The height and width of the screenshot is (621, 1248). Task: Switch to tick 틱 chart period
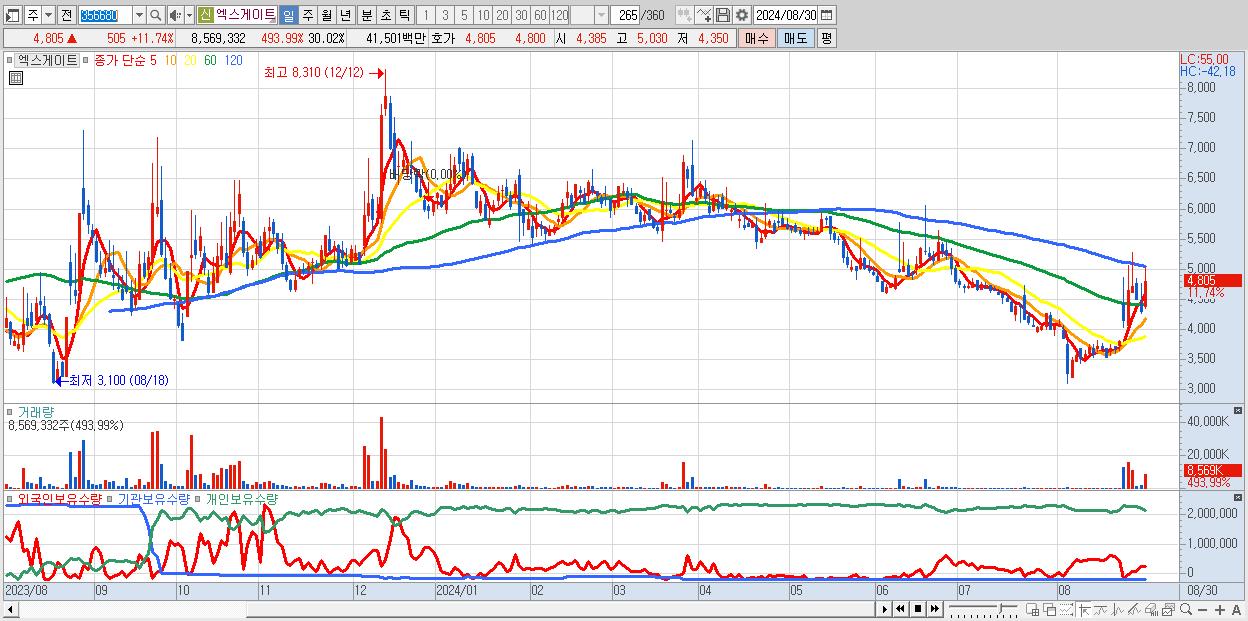(x=404, y=15)
